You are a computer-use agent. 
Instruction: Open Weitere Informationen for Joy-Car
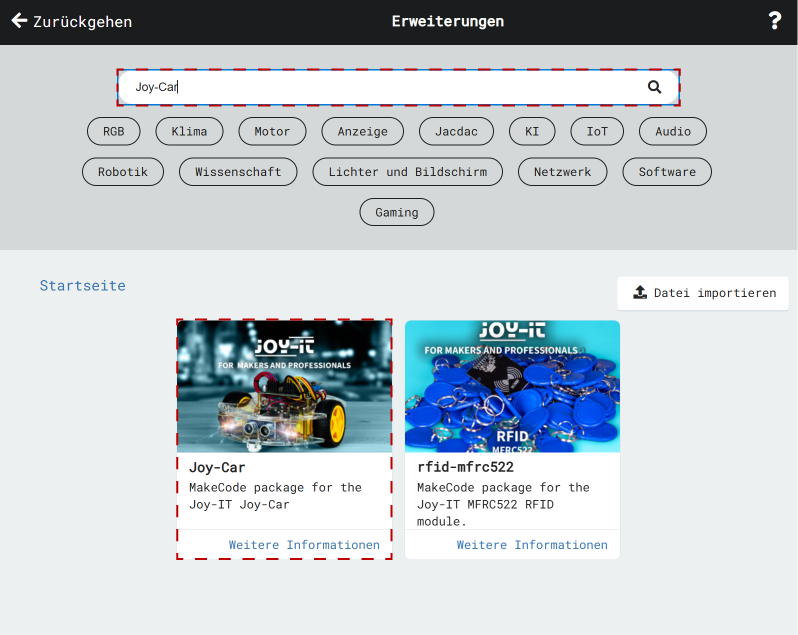tap(304, 545)
